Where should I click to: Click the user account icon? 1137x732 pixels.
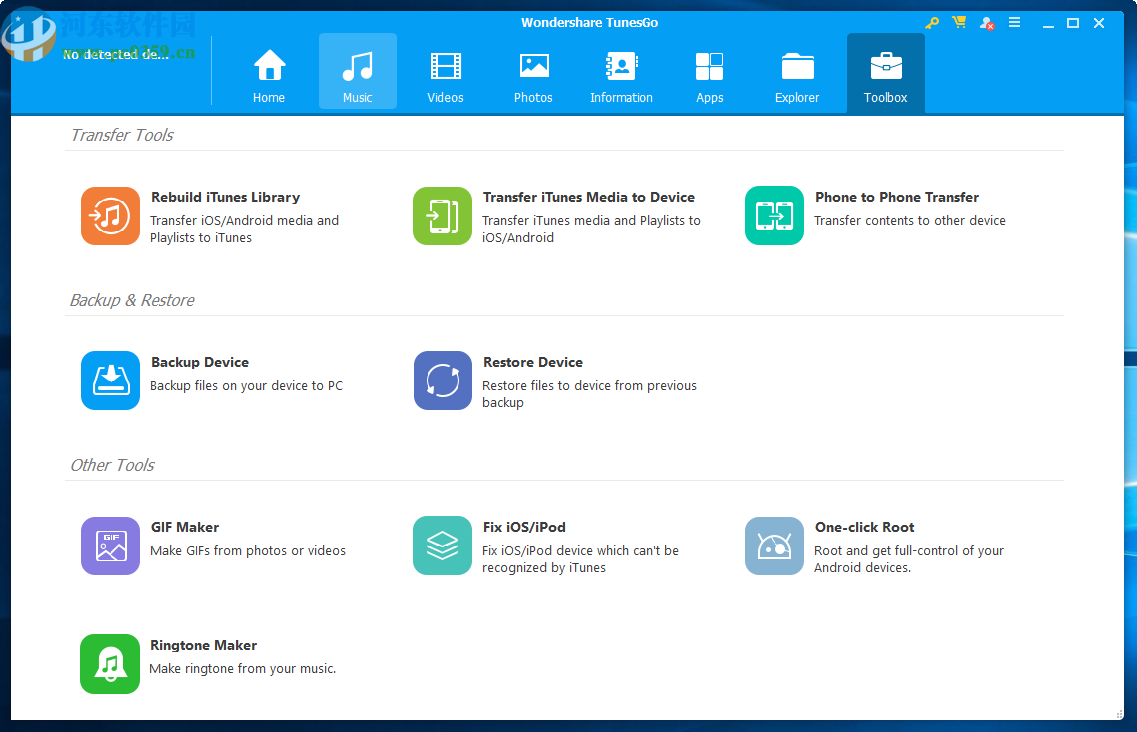tap(987, 23)
